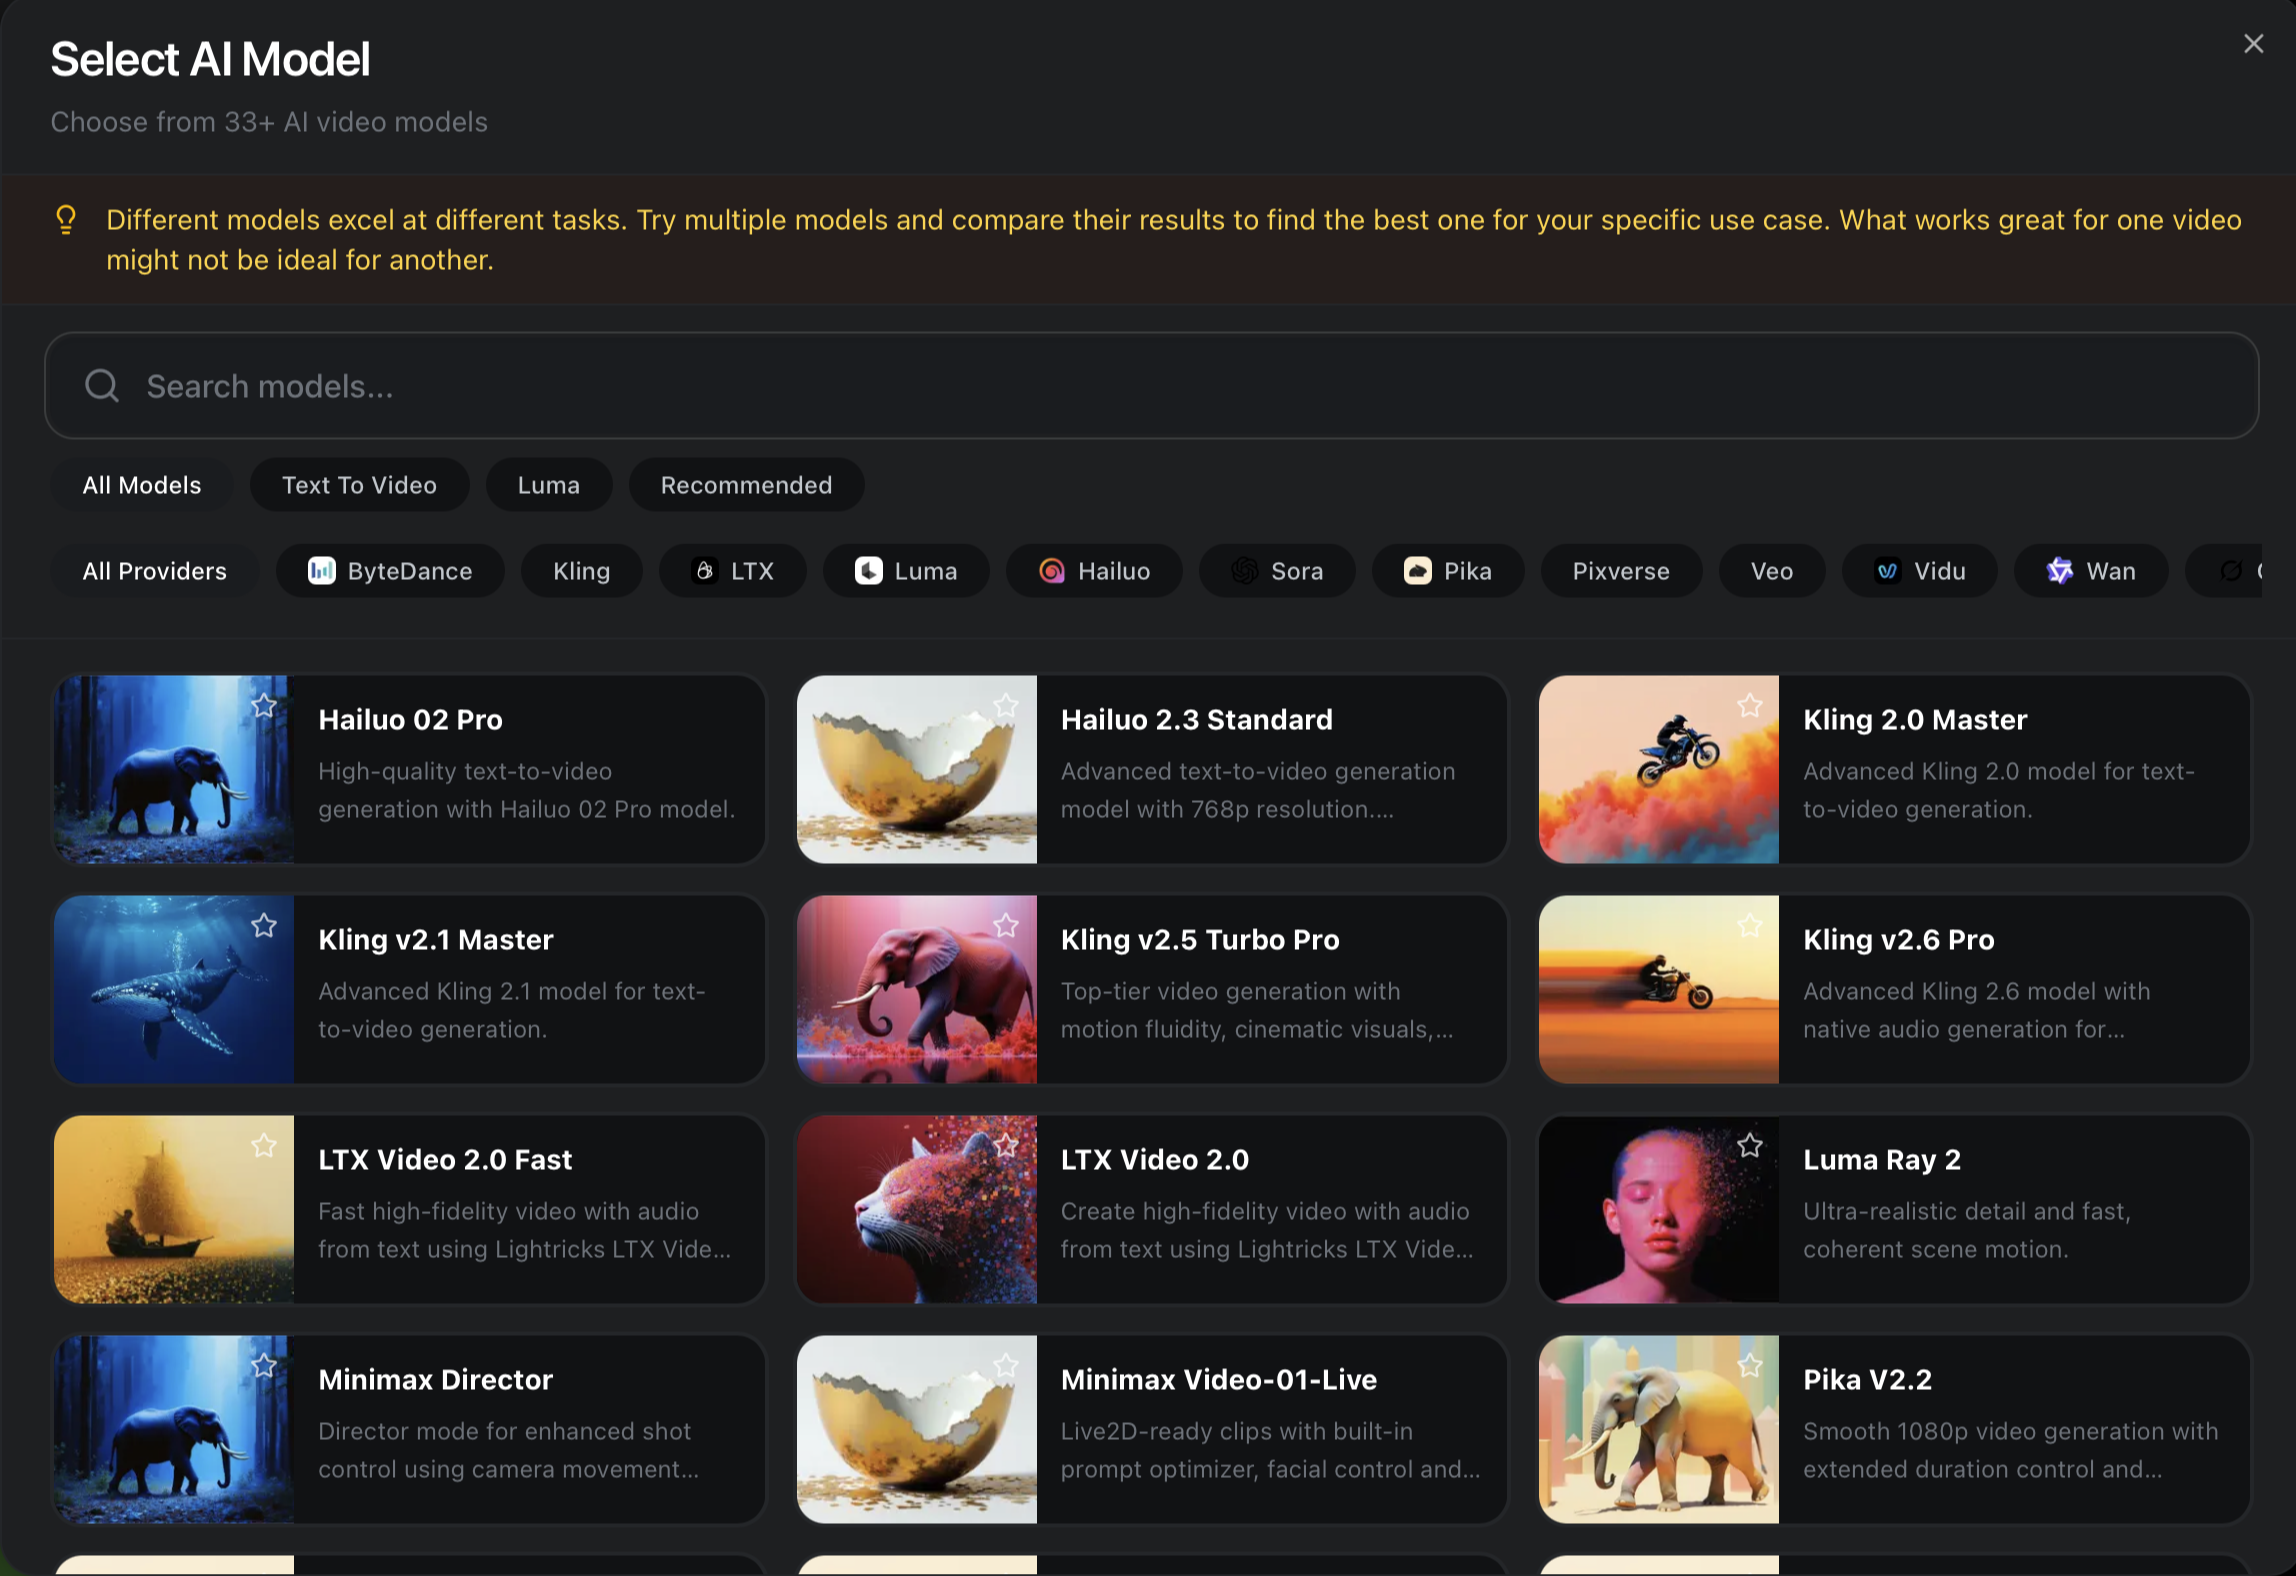Click the Wan provider logo icon
This screenshot has height=1576, width=2296.
coord(2059,571)
